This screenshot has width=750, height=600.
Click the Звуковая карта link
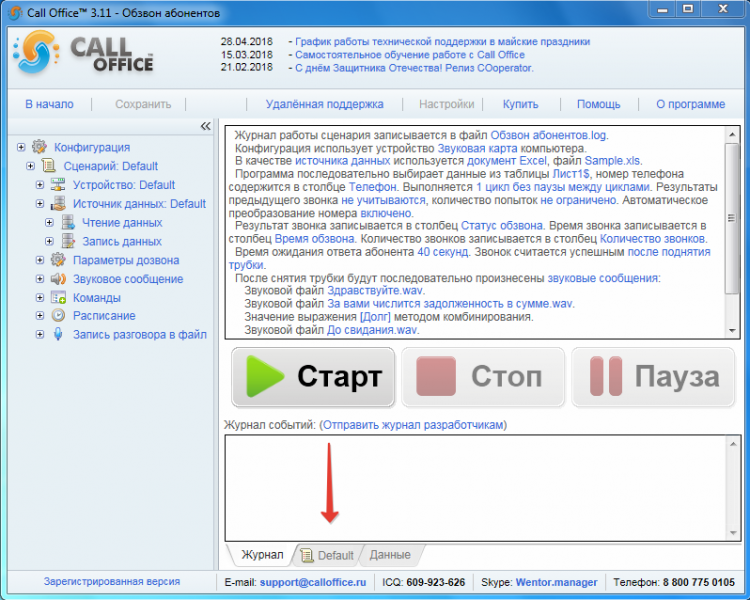477,148
